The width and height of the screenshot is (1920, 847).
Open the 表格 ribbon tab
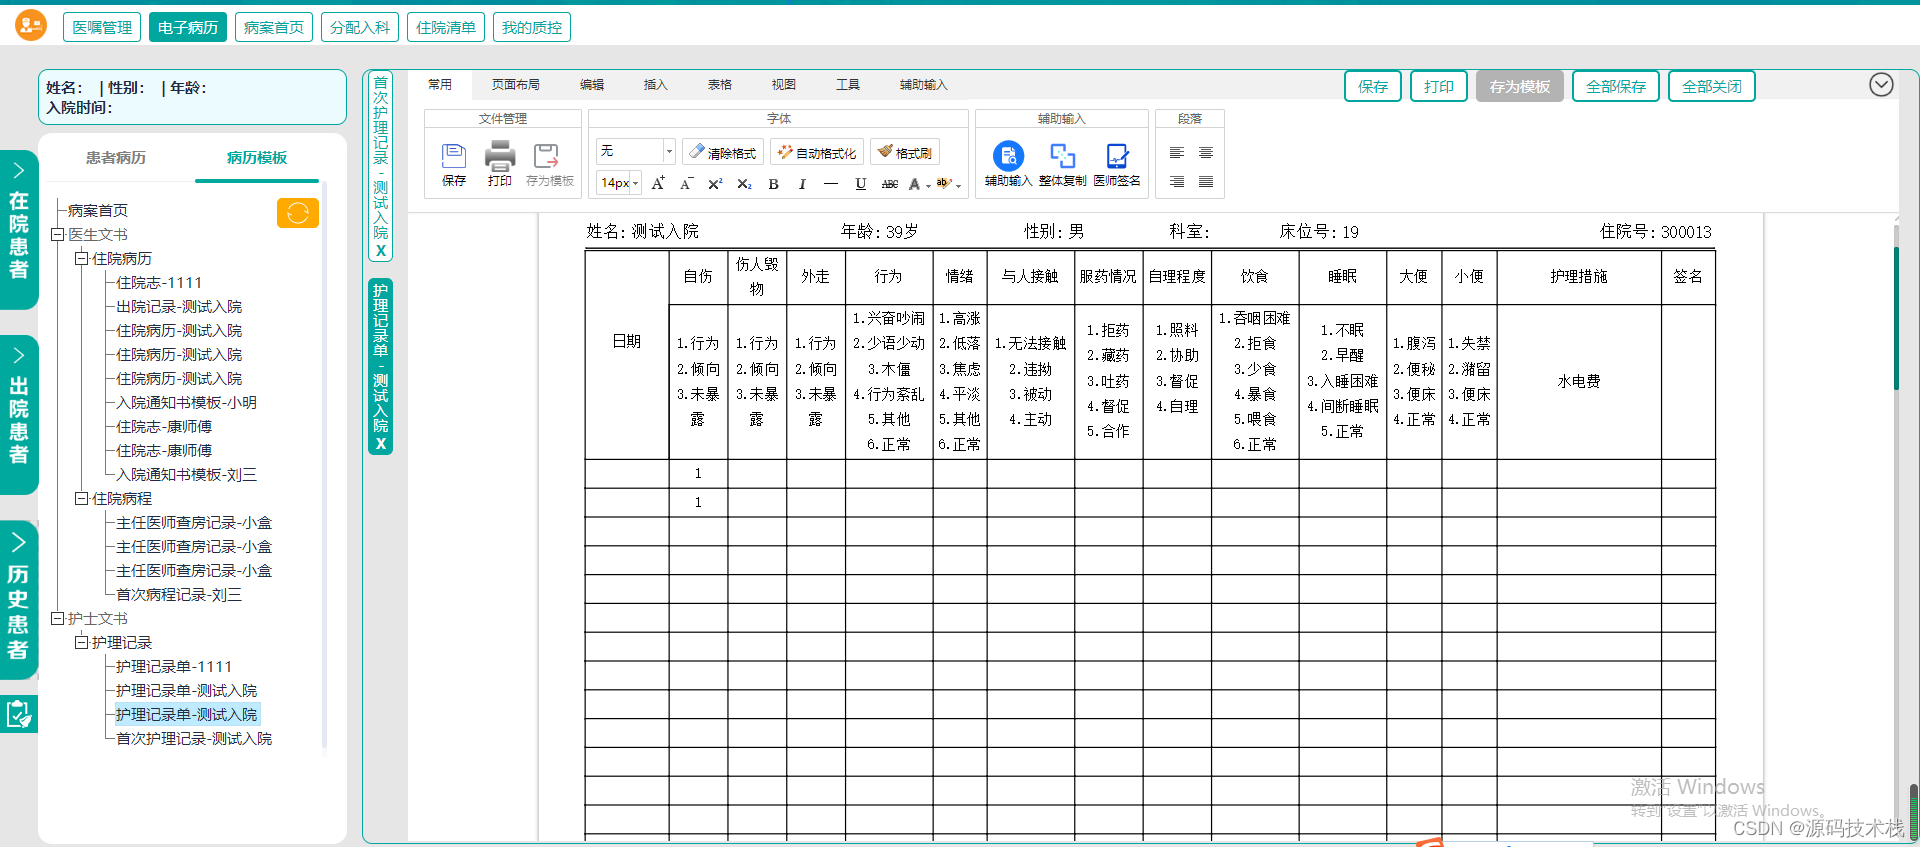720,85
